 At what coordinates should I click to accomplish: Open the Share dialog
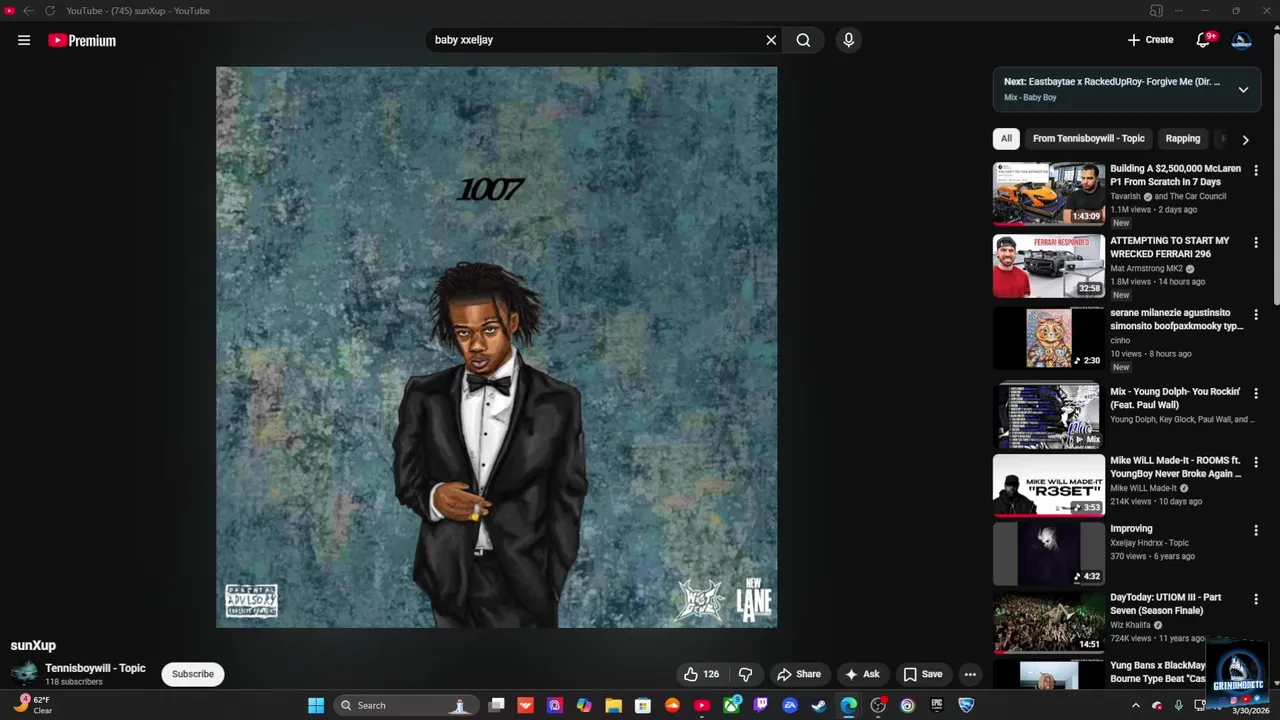pos(799,674)
